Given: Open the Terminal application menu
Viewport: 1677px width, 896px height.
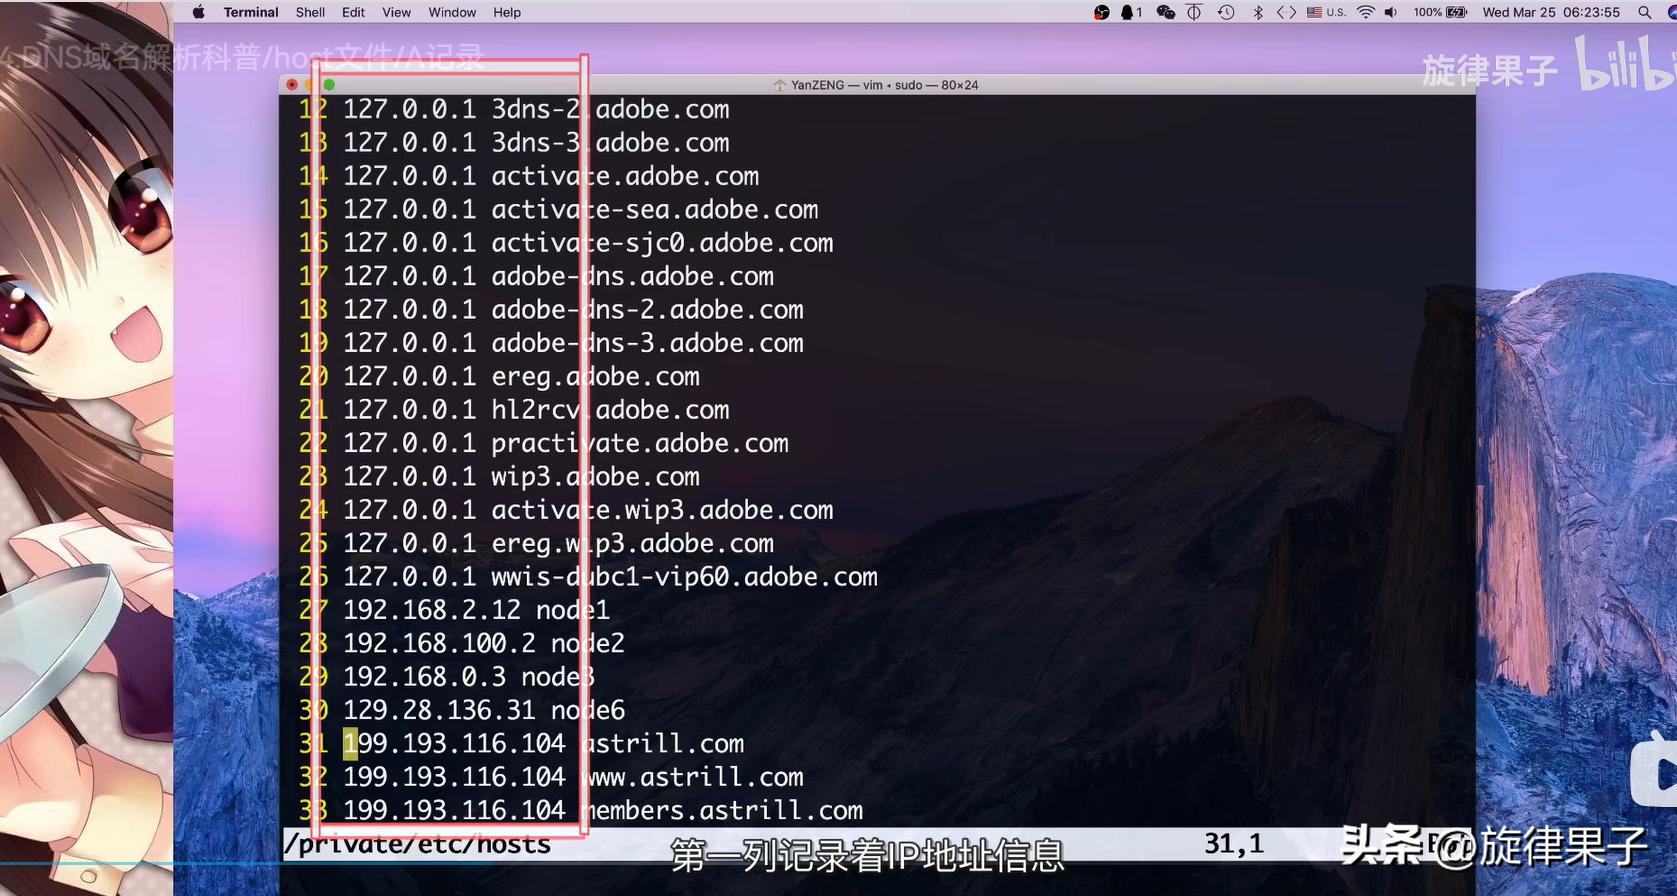Looking at the screenshot, I should [251, 12].
